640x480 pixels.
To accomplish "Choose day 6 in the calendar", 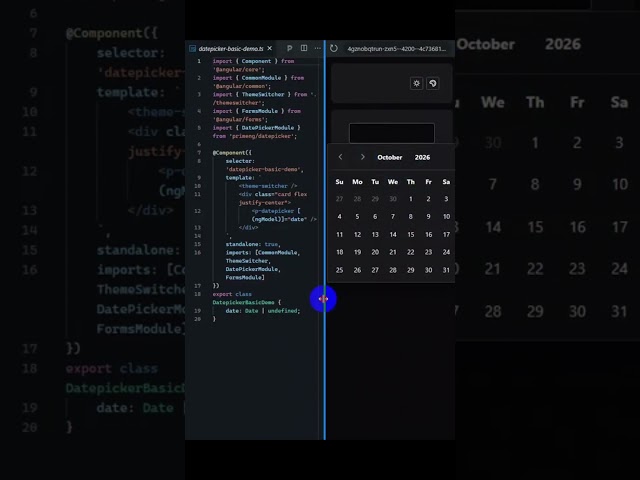I will click(x=375, y=217).
